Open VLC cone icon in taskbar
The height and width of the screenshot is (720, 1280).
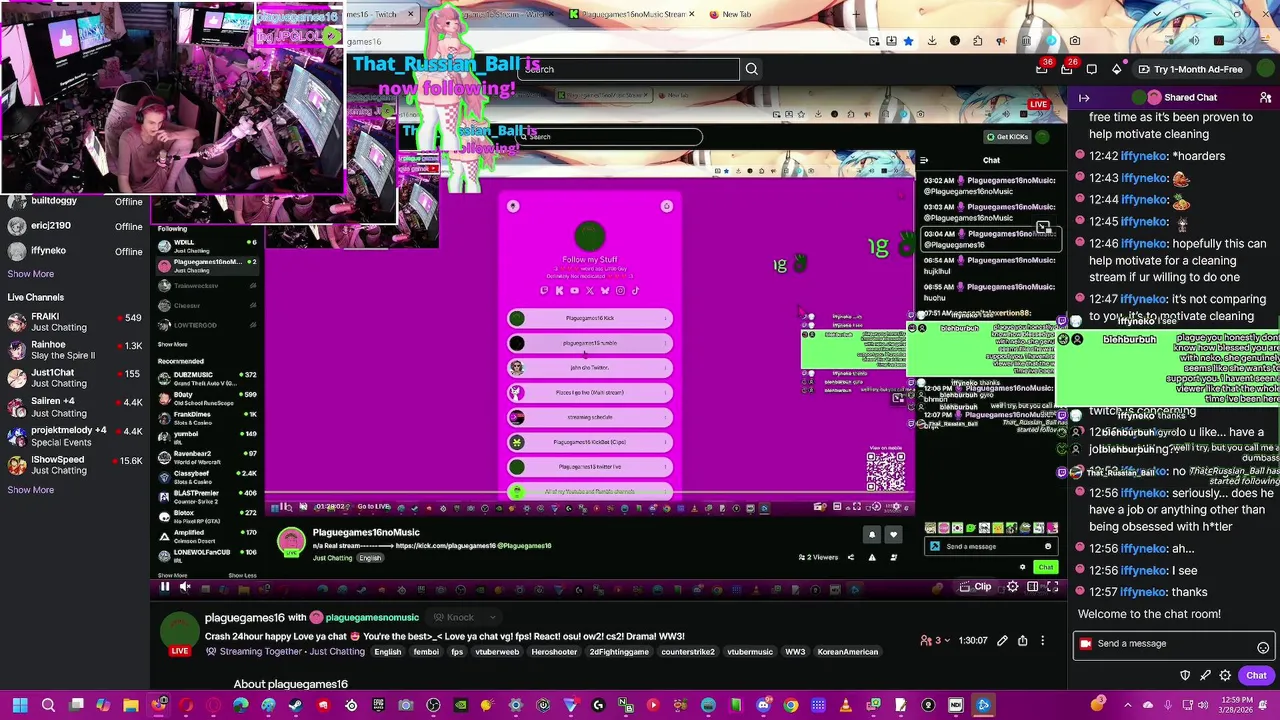pyautogui.click(x=845, y=706)
